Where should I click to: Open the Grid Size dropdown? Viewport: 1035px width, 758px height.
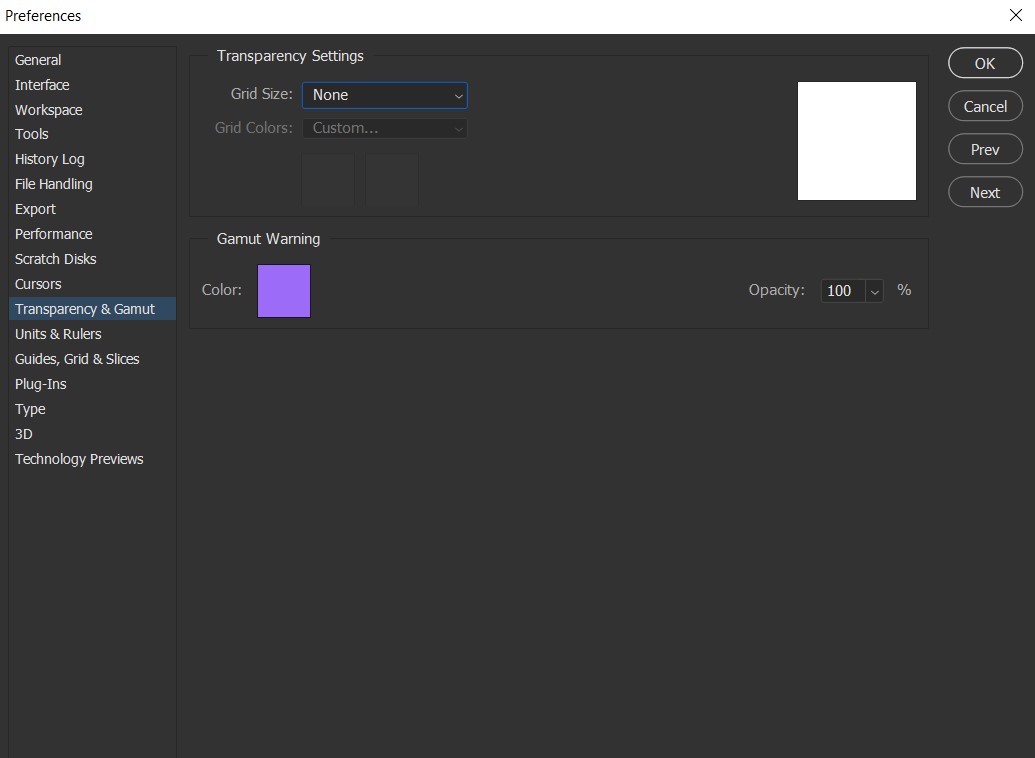click(x=385, y=95)
